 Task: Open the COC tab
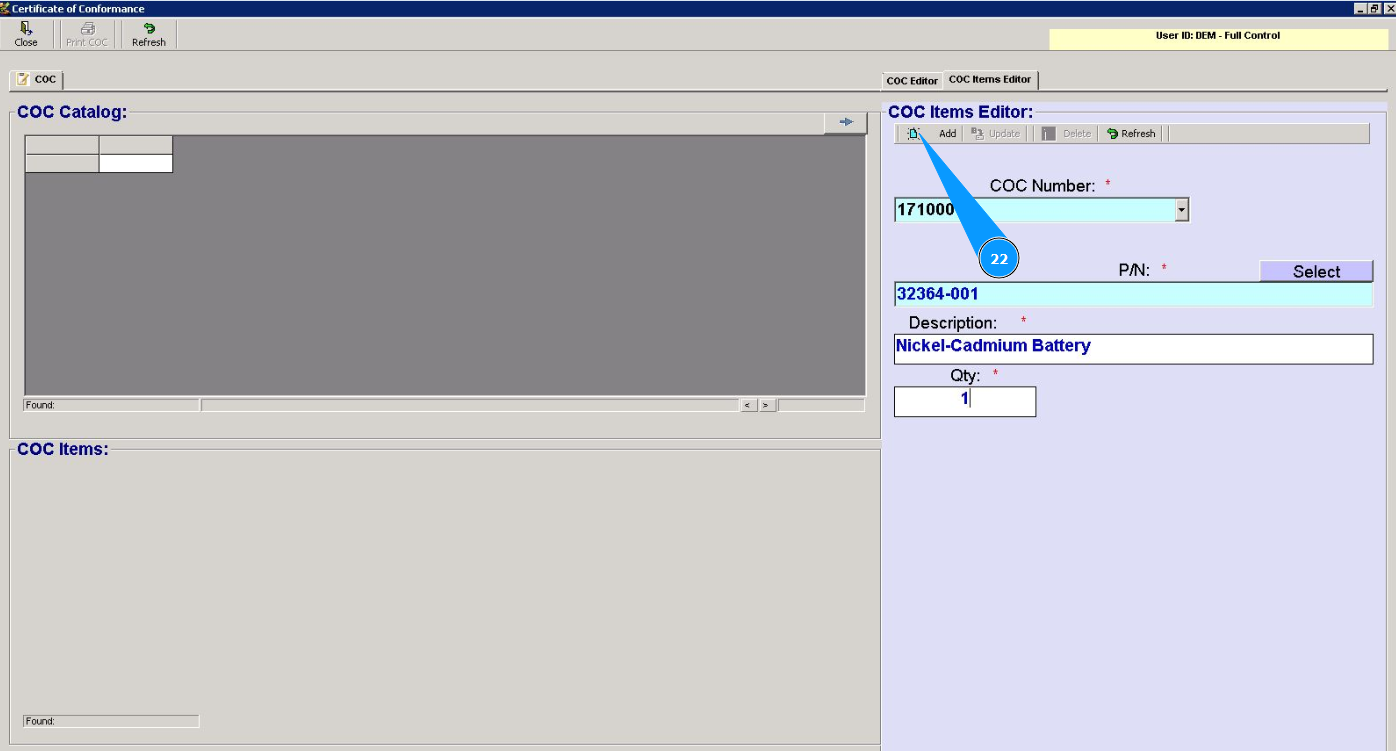[x=37, y=80]
